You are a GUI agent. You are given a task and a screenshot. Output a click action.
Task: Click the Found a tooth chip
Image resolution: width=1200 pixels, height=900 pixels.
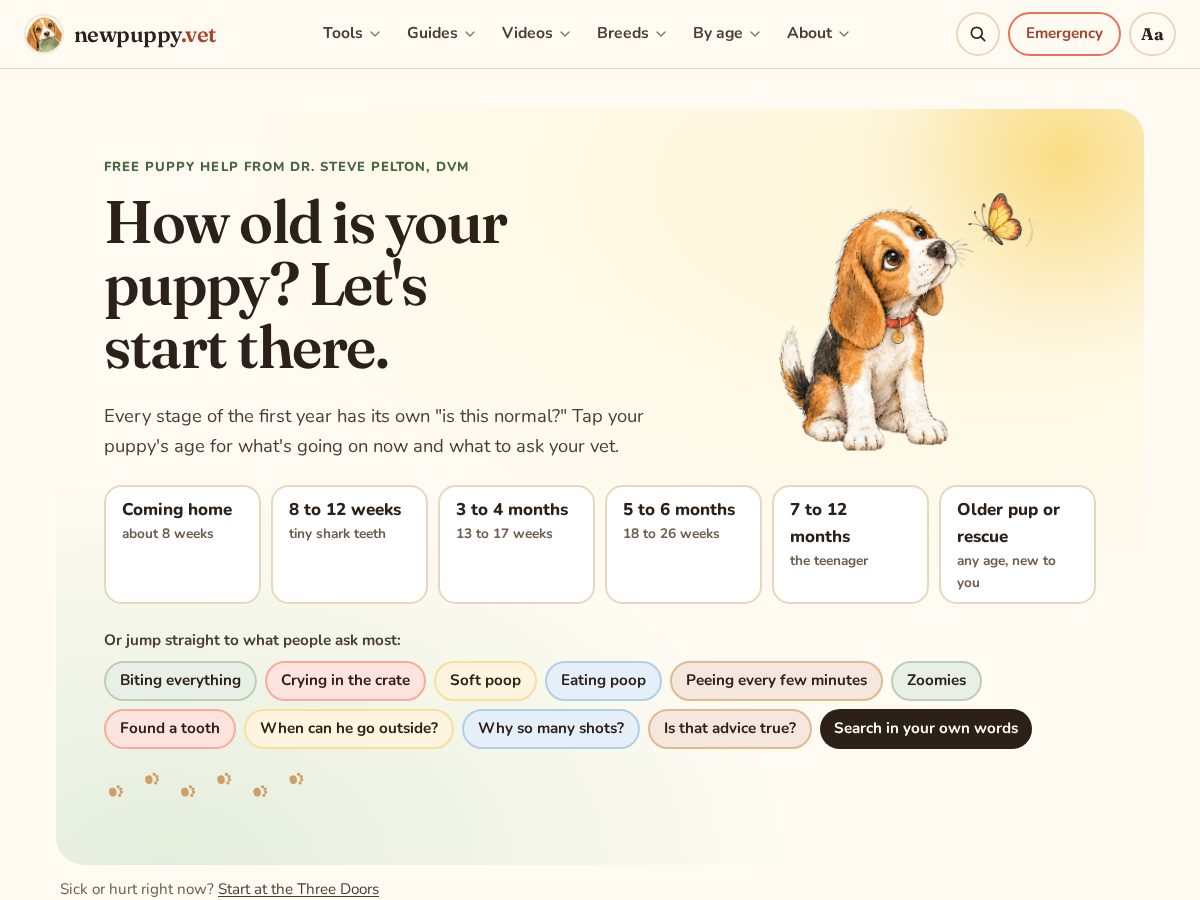tap(170, 729)
